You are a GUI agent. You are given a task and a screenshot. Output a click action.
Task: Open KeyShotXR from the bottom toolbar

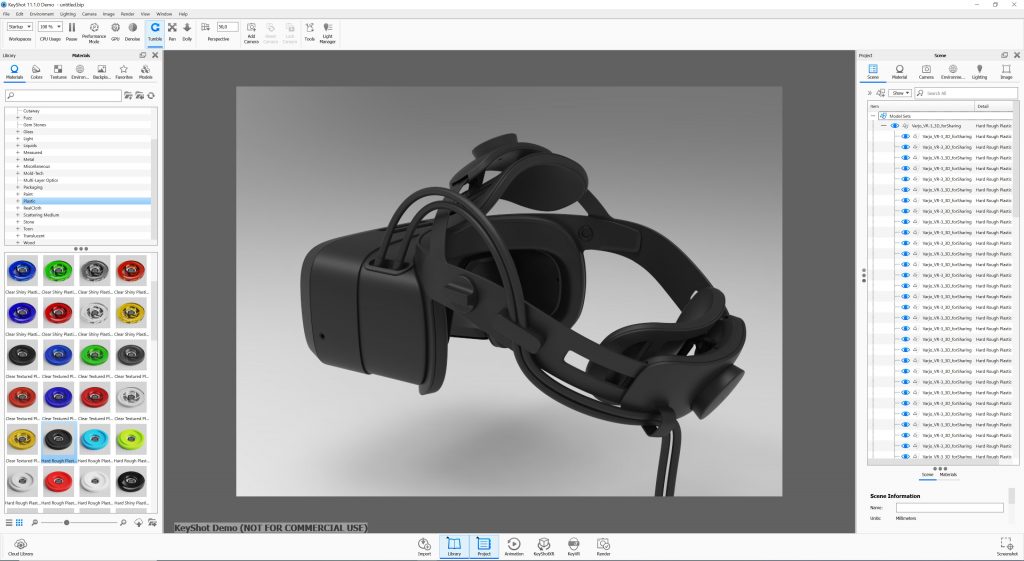[544, 544]
